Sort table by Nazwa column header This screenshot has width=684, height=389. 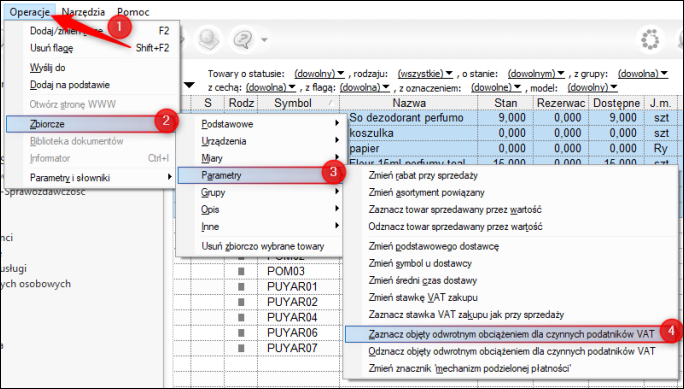point(409,103)
